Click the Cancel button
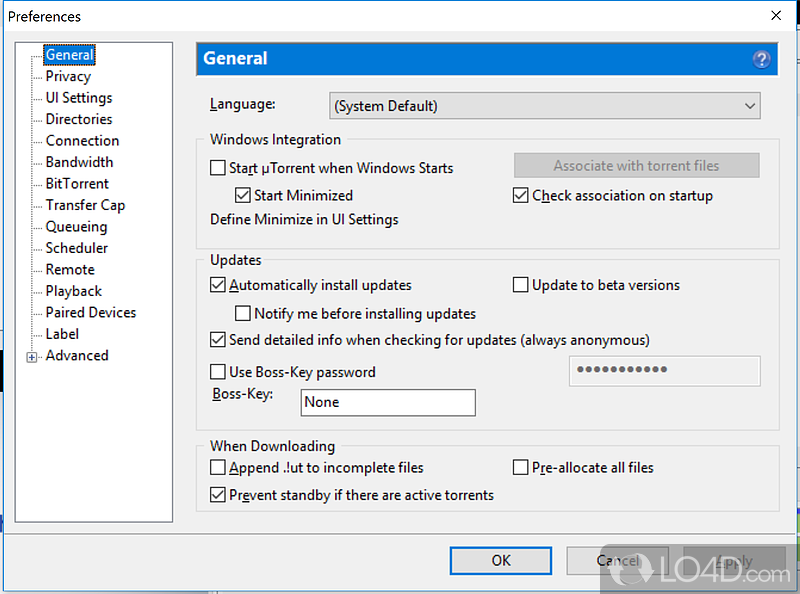The image size is (800, 594). tap(617, 561)
